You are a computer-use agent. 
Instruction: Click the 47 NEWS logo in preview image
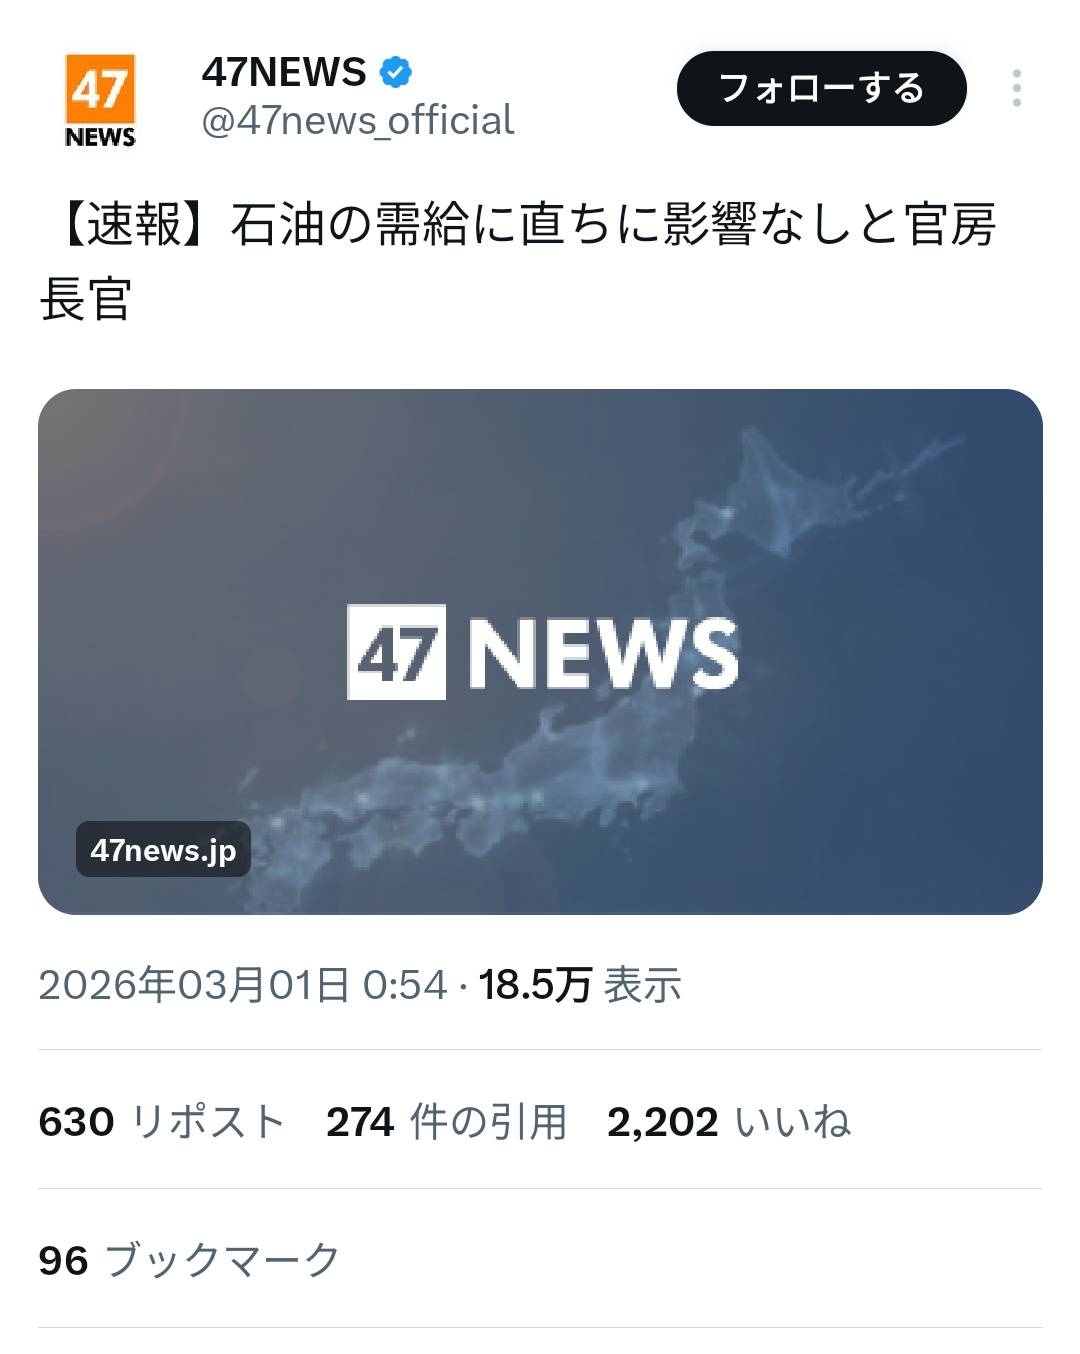pyautogui.click(x=542, y=652)
